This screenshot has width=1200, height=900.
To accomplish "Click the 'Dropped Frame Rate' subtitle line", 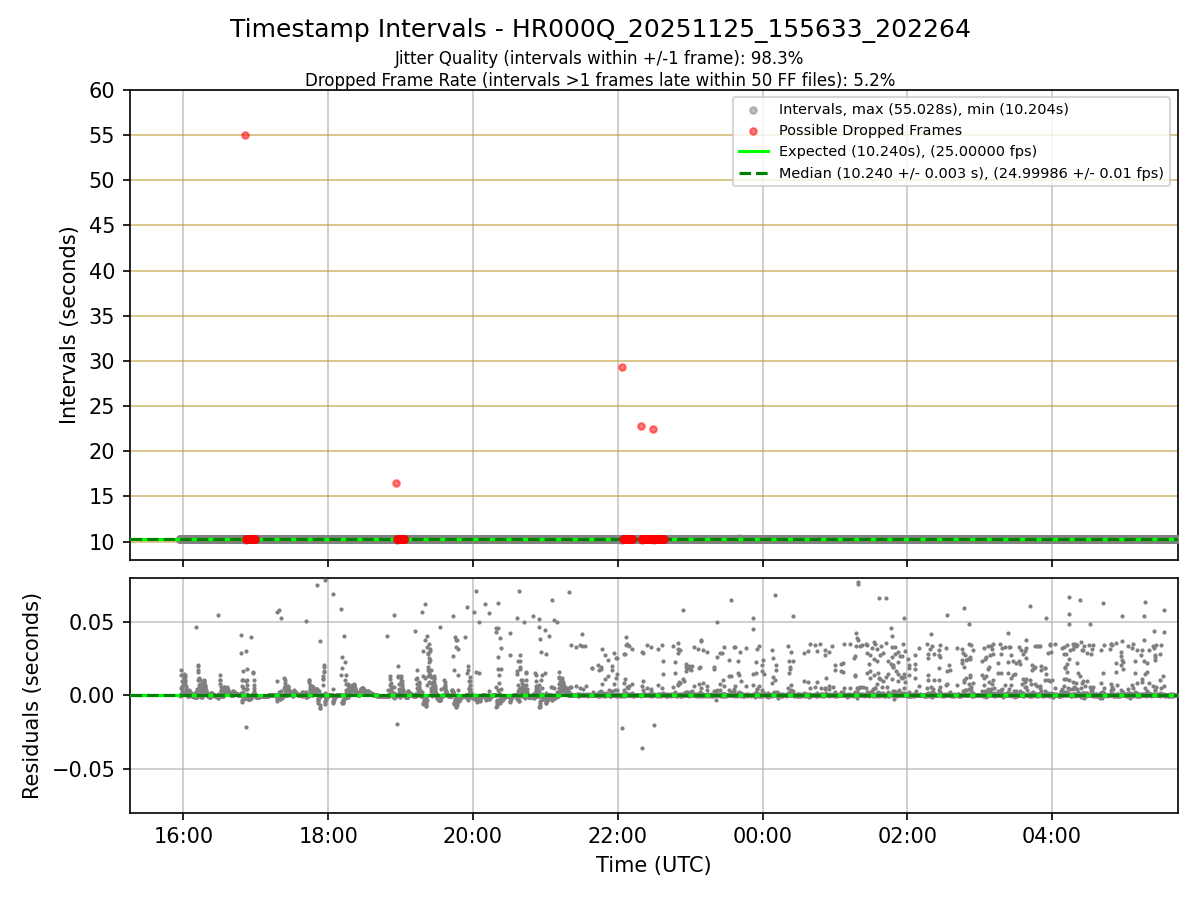I will click(x=600, y=79).
